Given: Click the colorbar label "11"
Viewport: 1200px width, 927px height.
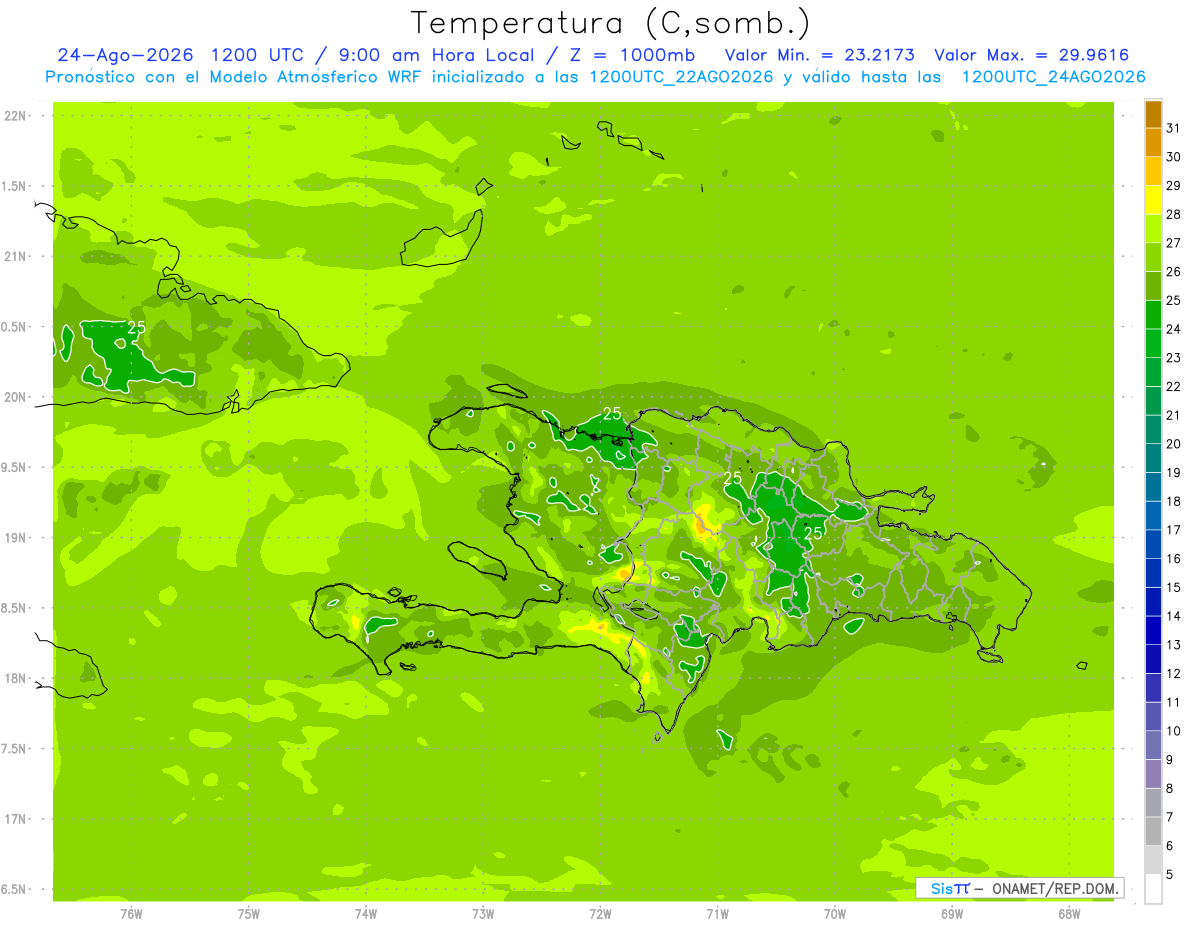Looking at the screenshot, I should (1174, 702).
